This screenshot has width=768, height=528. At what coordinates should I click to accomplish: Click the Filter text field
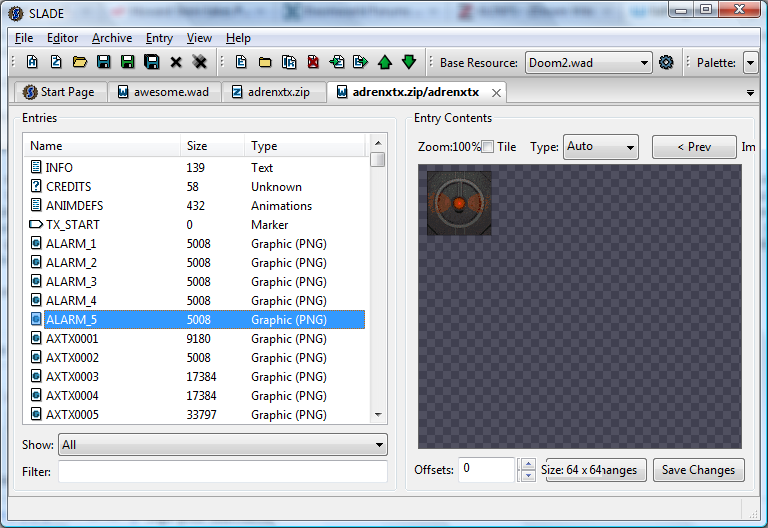(223, 472)
